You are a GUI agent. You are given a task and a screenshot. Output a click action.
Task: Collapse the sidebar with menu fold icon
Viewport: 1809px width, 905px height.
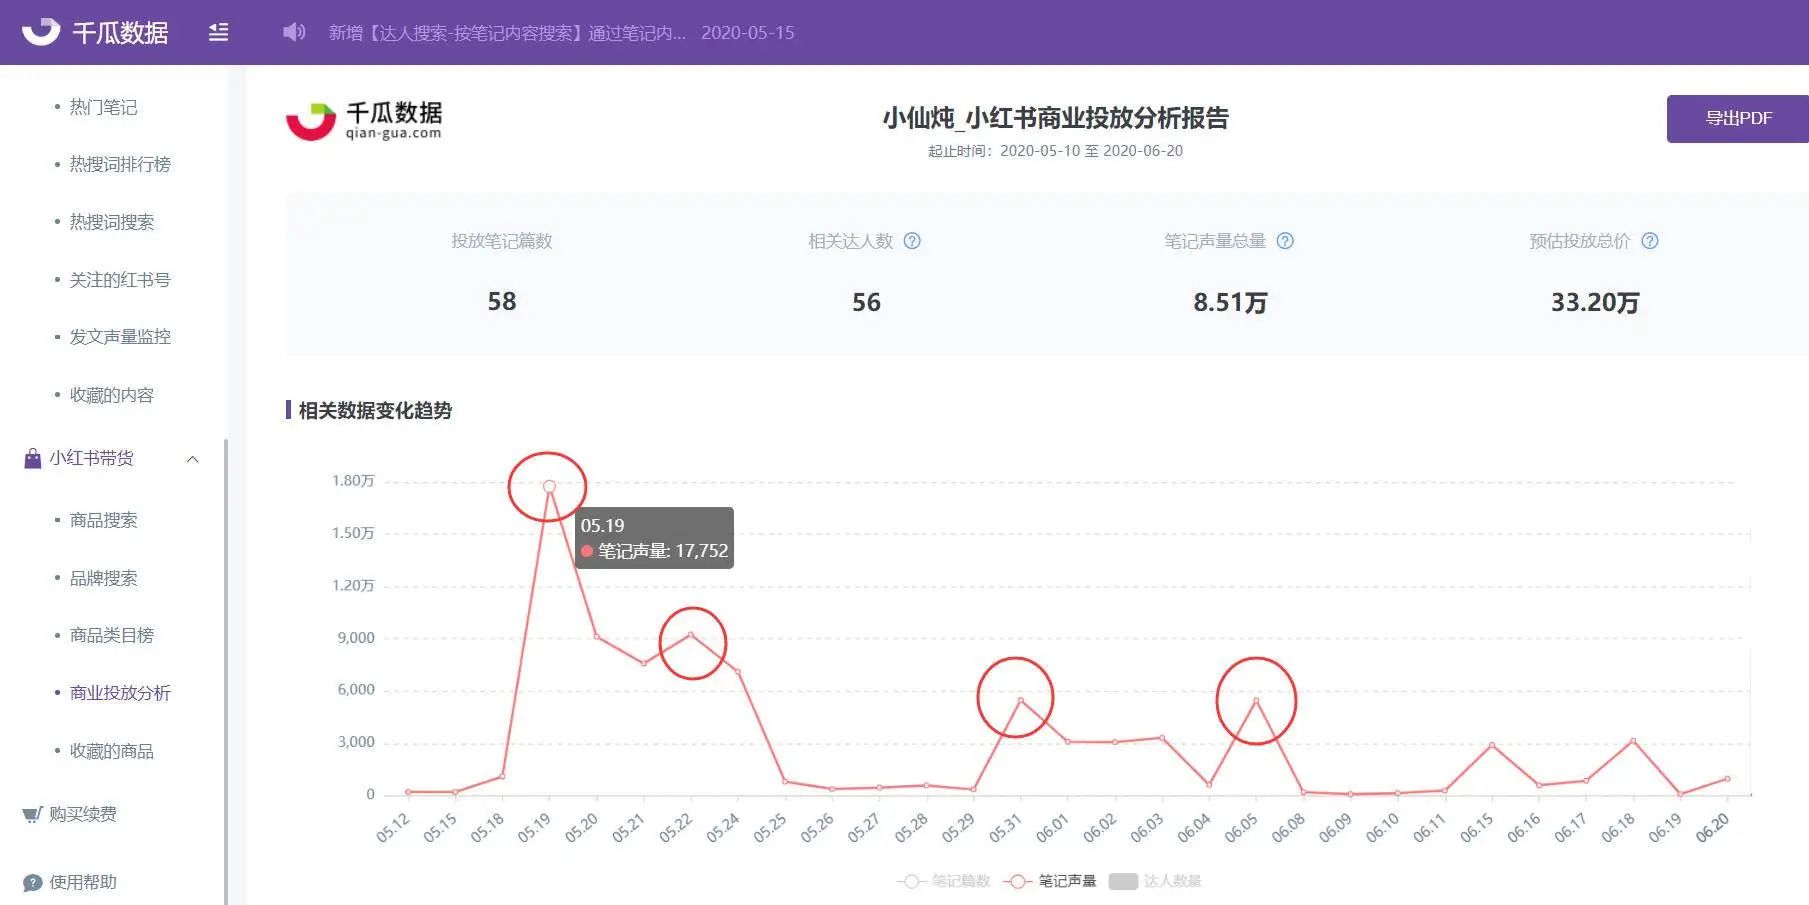click(x=218, y=33)
